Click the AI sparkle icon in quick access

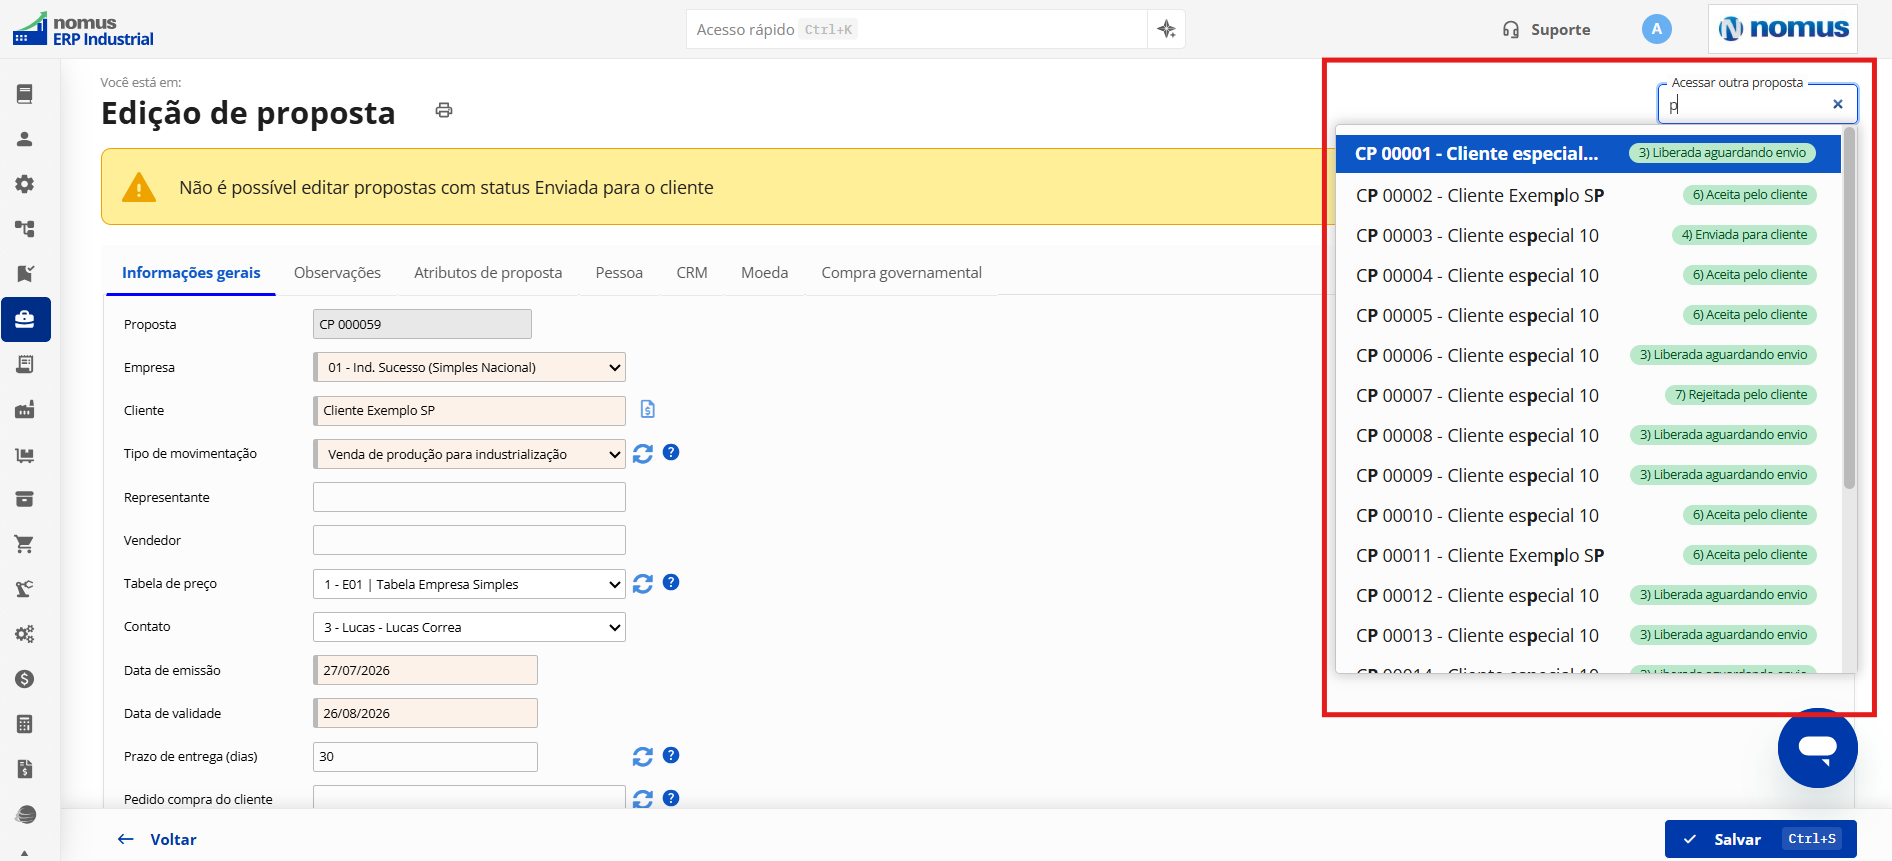1166,29
